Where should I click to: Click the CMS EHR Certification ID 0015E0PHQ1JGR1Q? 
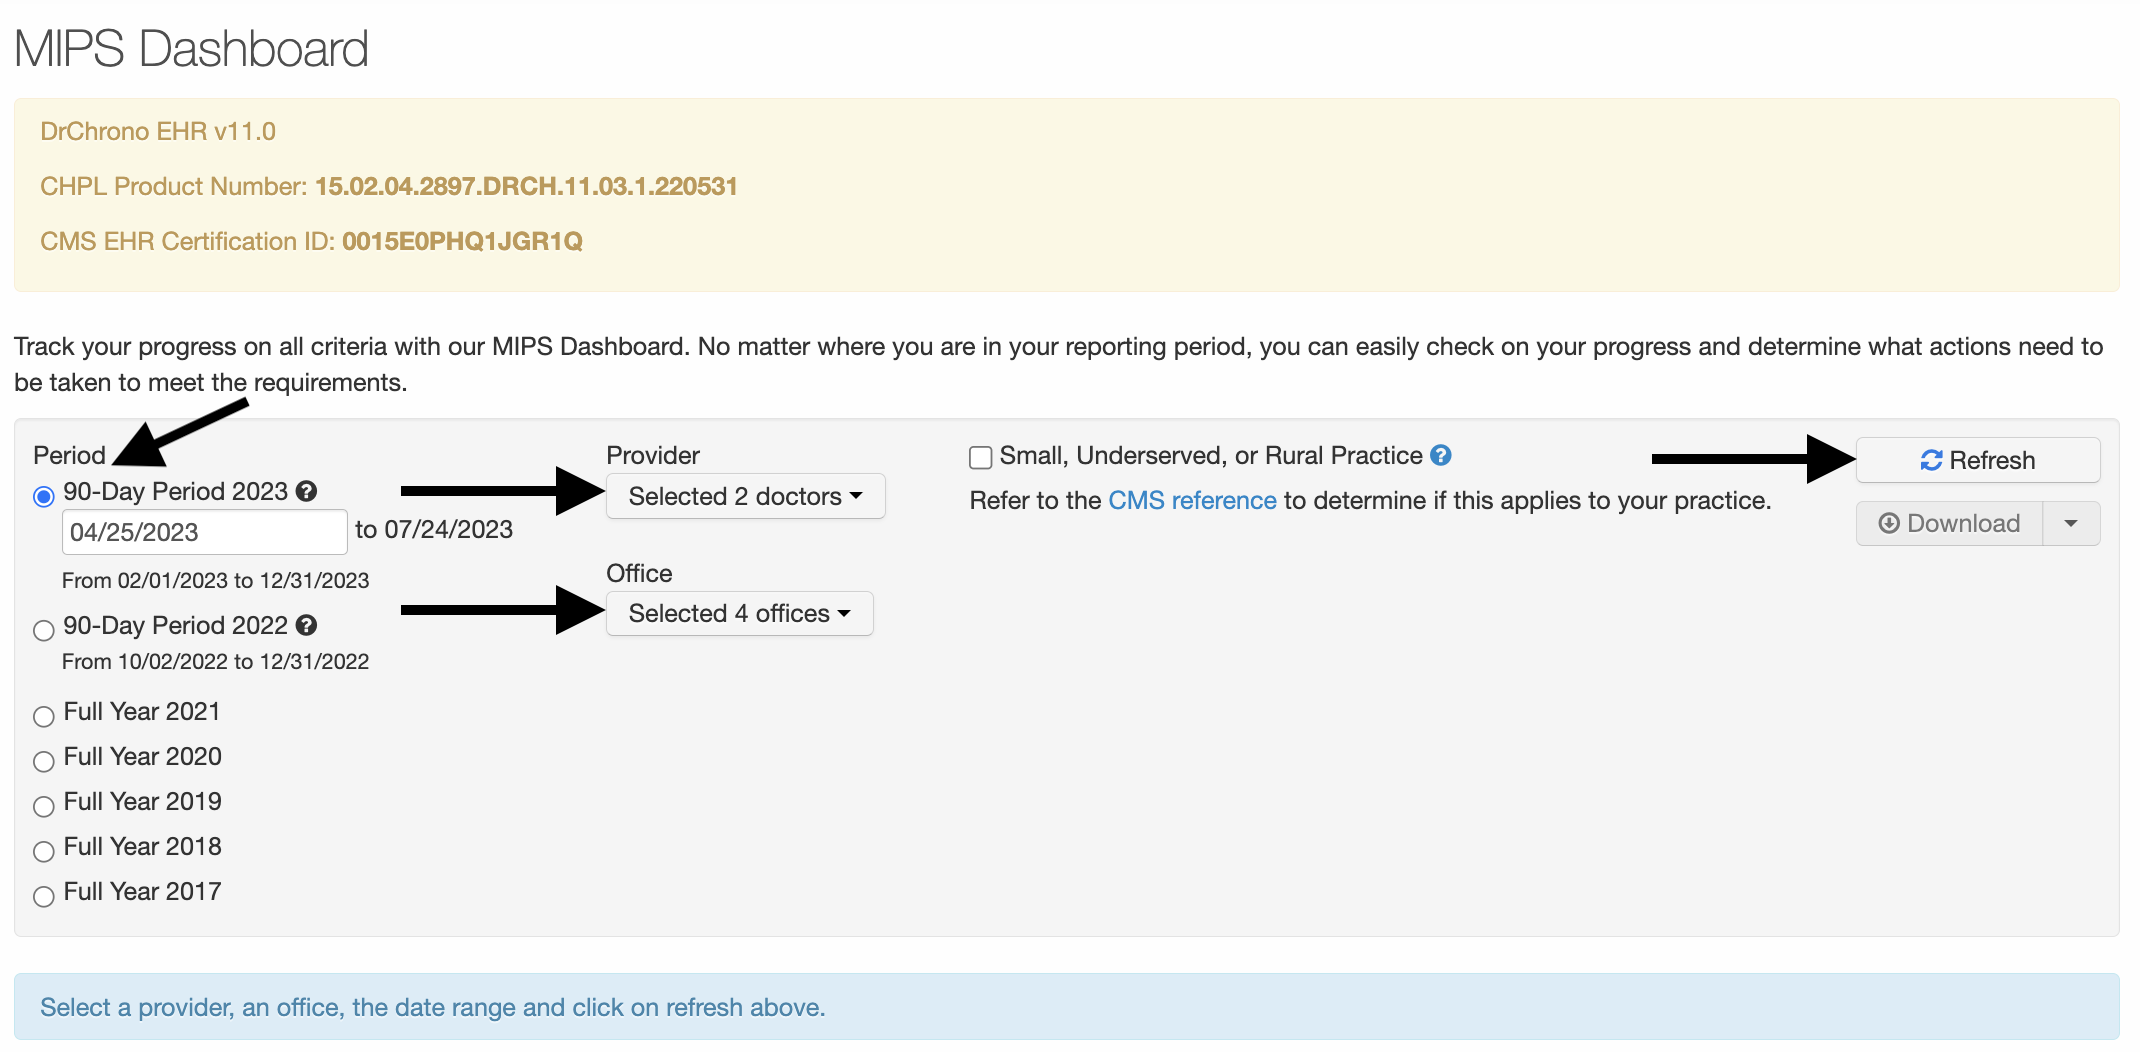coord(462,241)
